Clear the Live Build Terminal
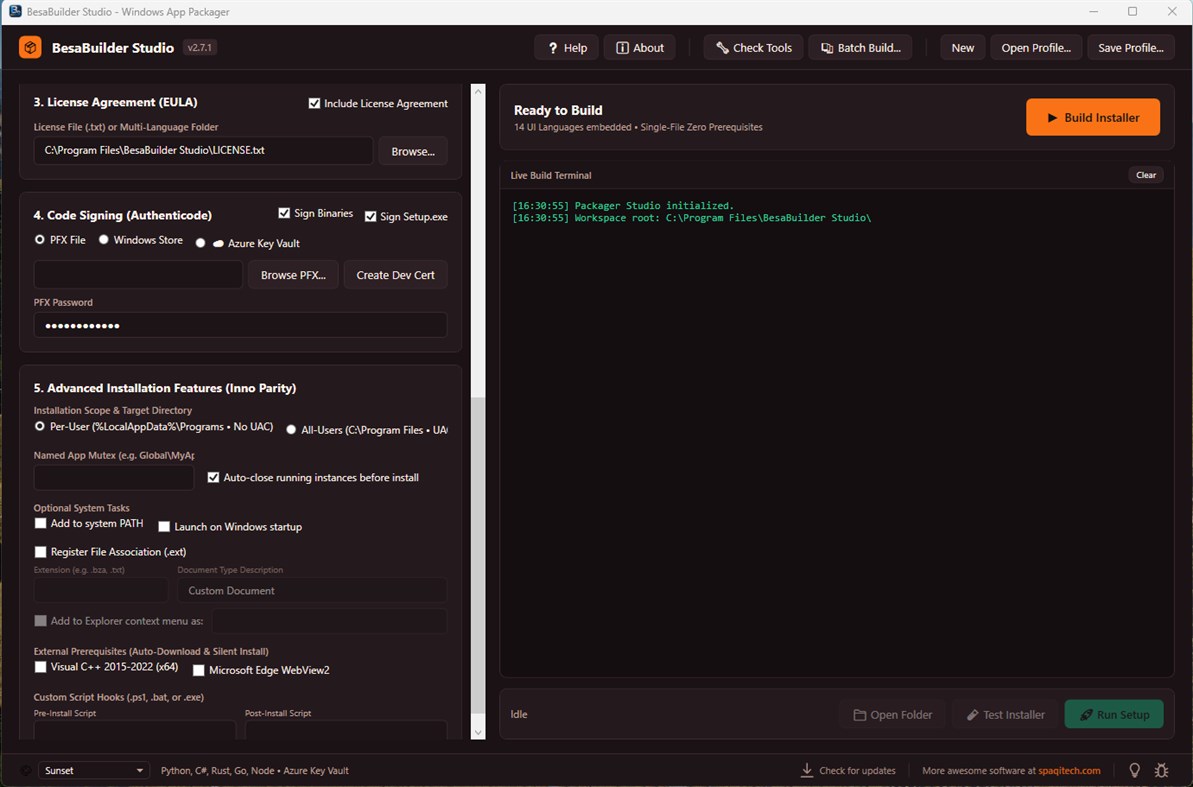Screen dimensions: 1193x787 1146,175
